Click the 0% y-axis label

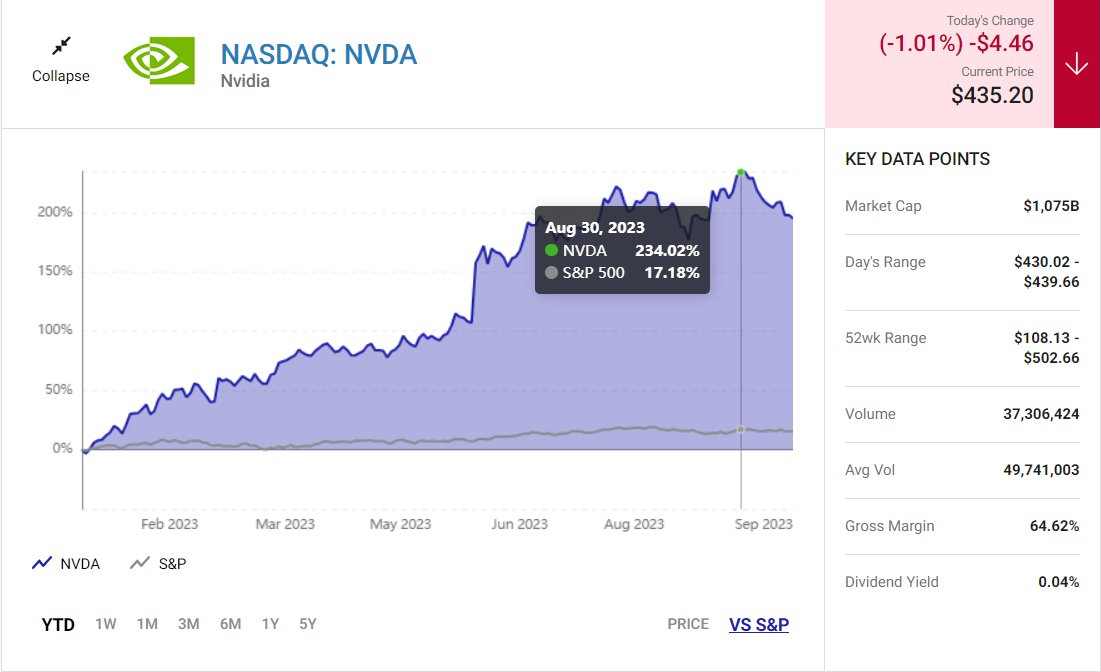tap(62, 448)
